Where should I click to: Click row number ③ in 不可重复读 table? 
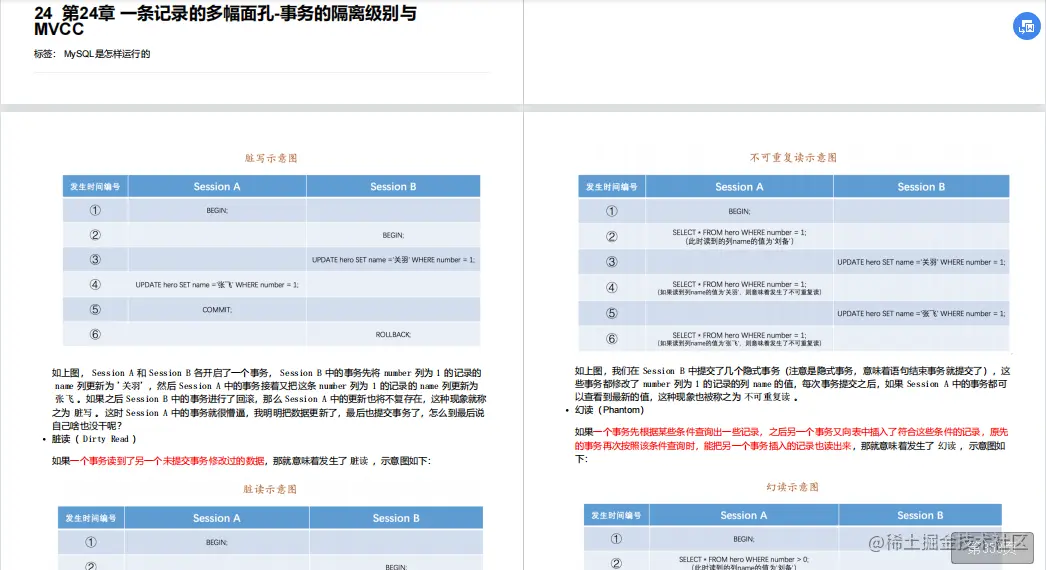[612, 262]
